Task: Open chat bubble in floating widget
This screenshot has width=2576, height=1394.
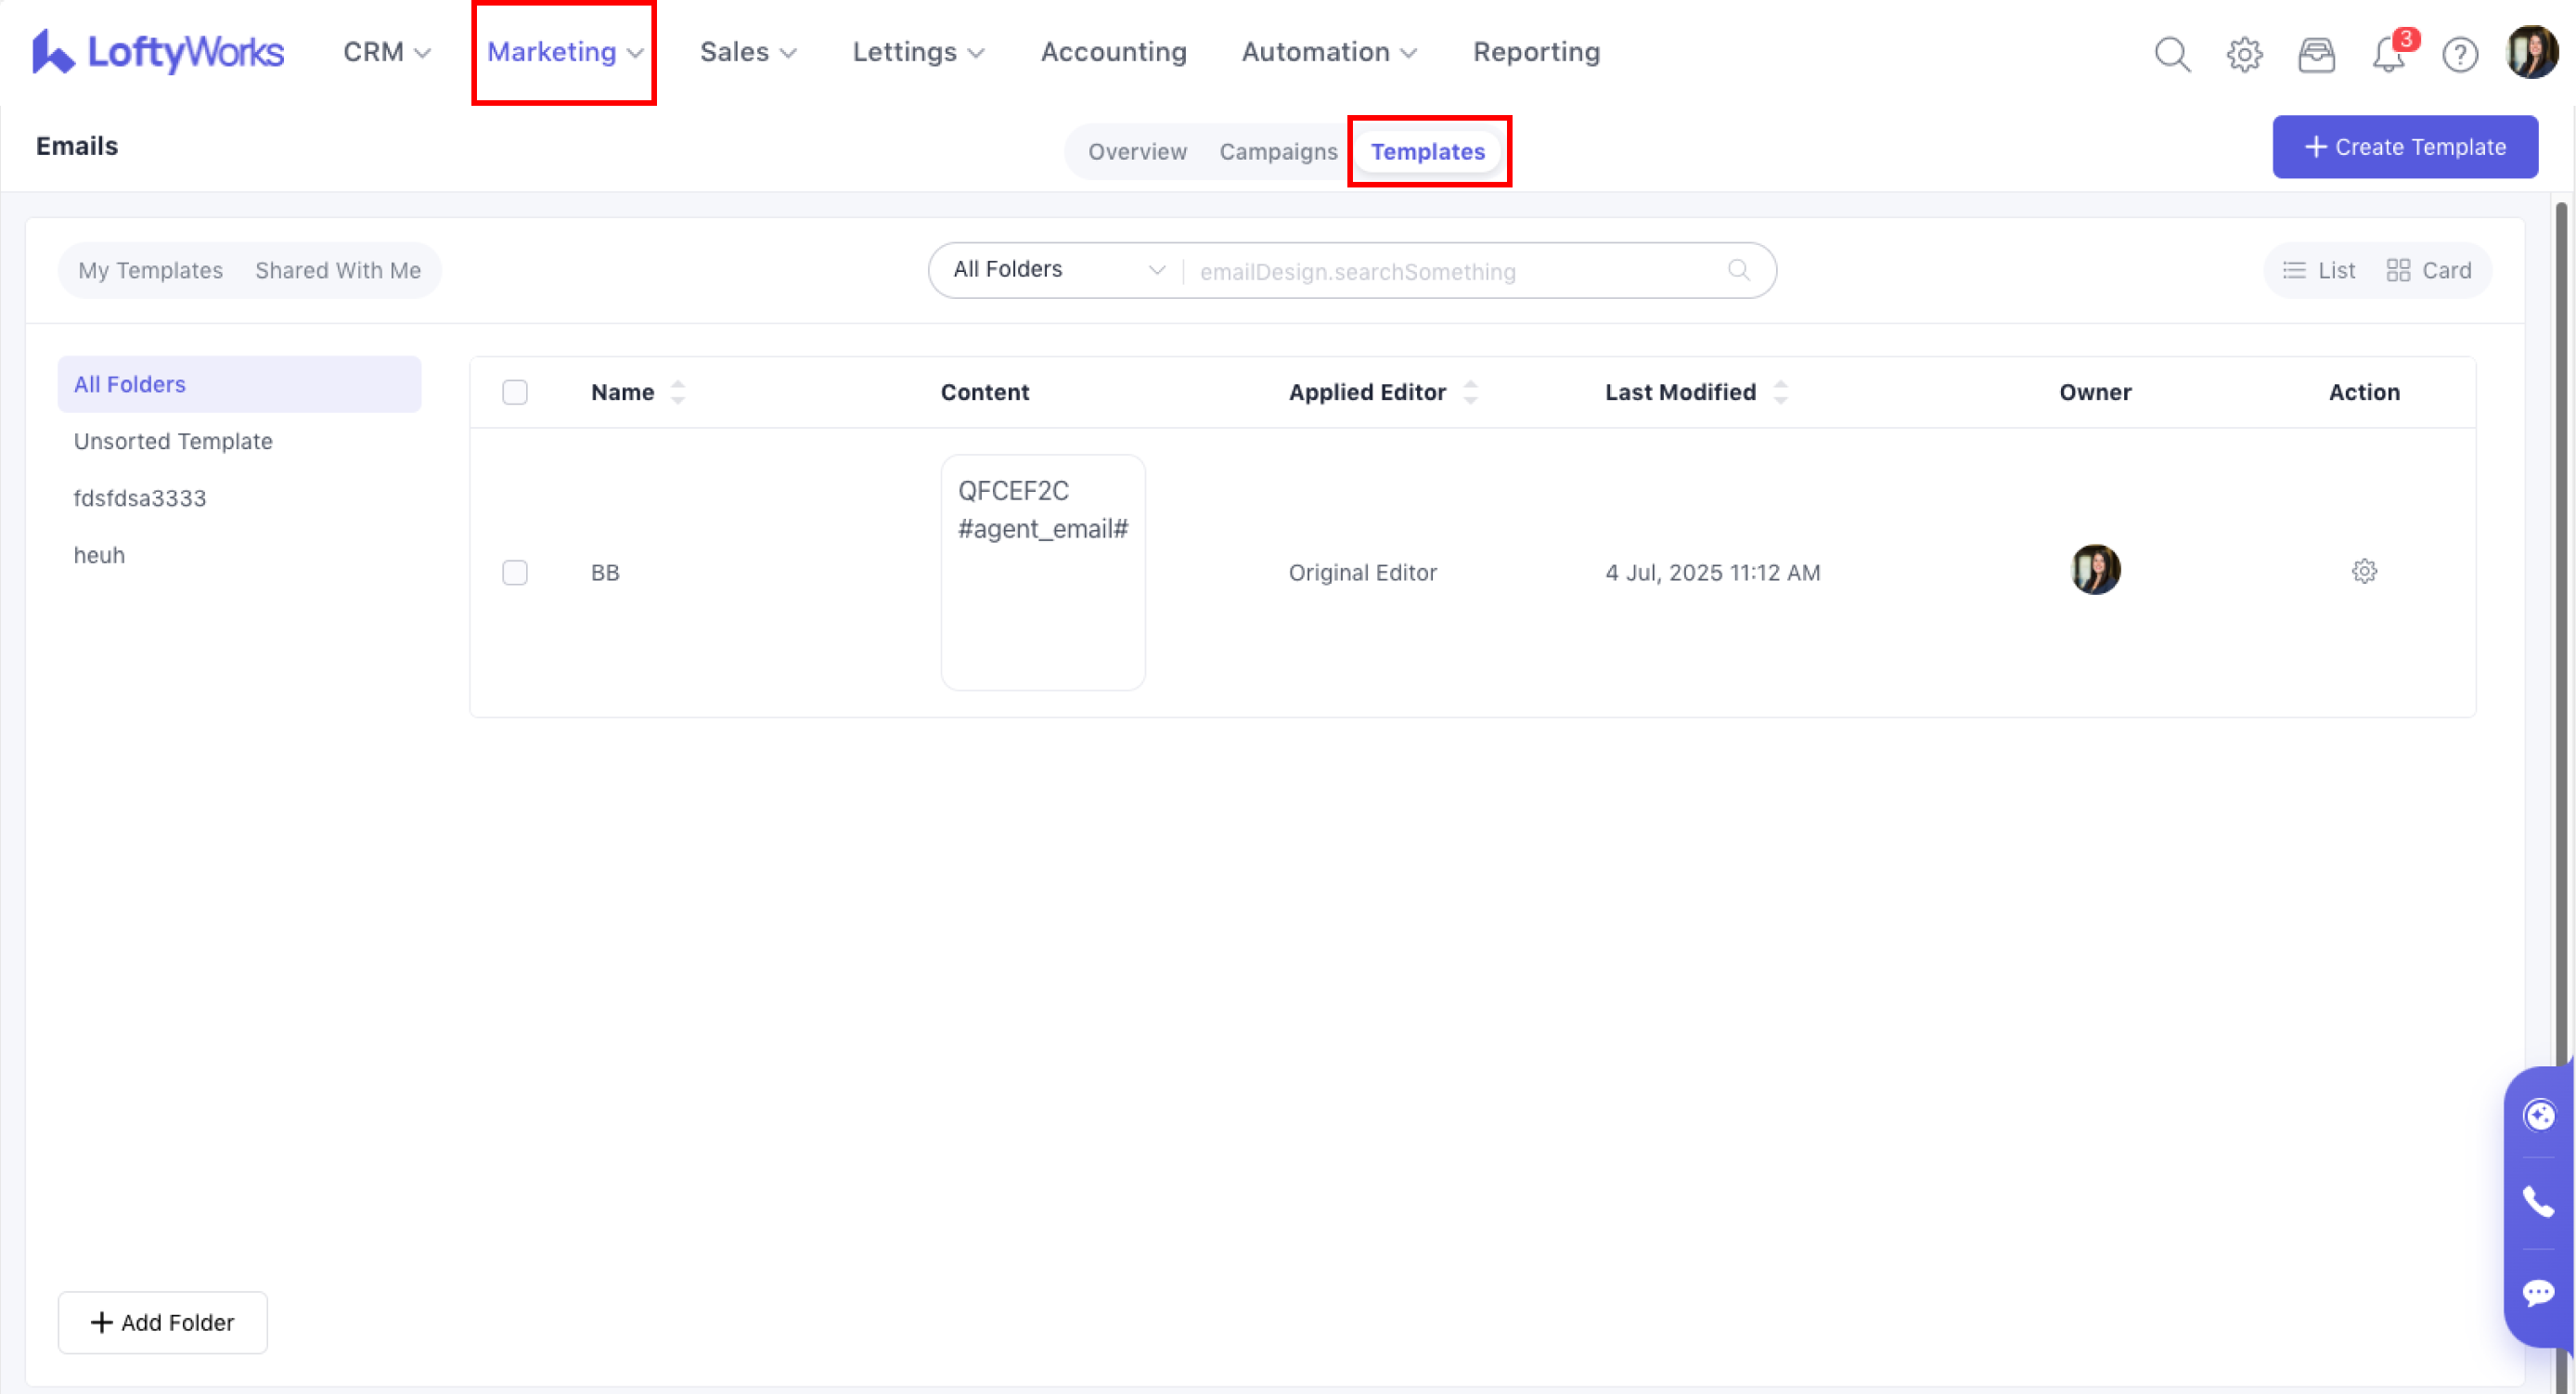Action: click(x=2538, y=1292)
